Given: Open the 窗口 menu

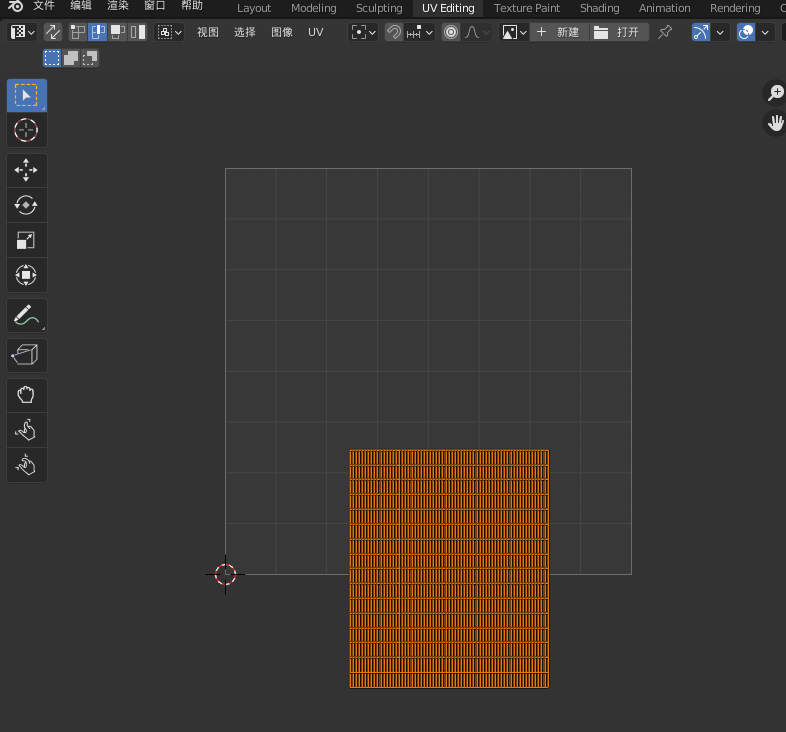Looking at the screenshot, I should pyautogui.click(x=155, y=6).
